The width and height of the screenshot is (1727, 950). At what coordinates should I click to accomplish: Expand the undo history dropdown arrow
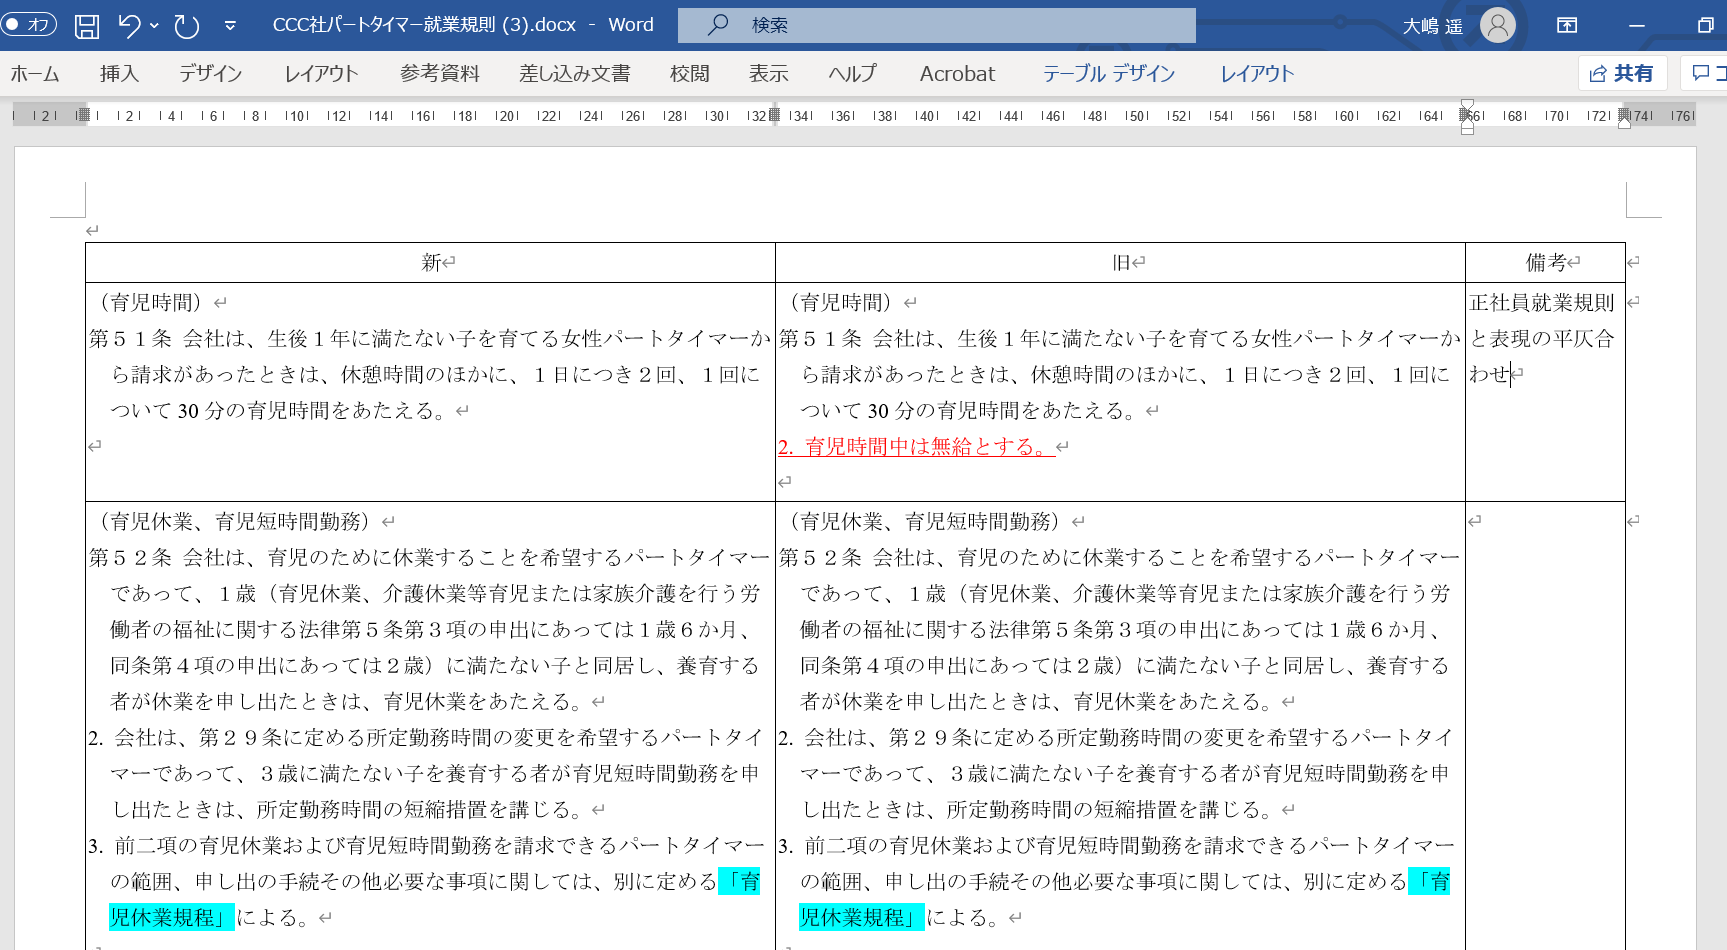point(154,26)
